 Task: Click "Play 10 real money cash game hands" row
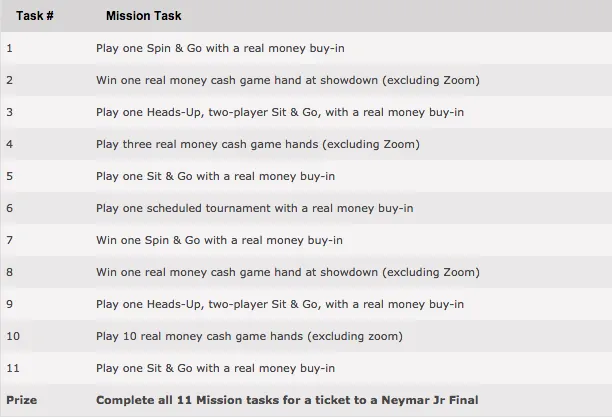pos(249,336)
